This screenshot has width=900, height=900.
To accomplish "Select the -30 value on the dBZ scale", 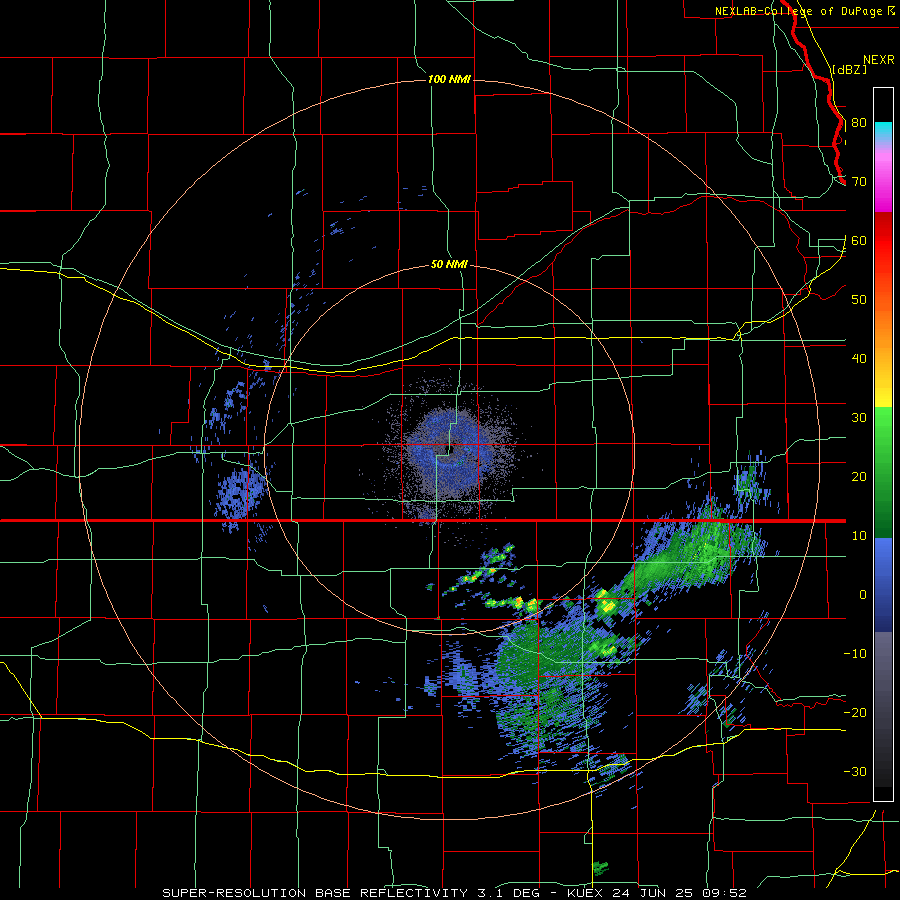I will pos(855,771).
